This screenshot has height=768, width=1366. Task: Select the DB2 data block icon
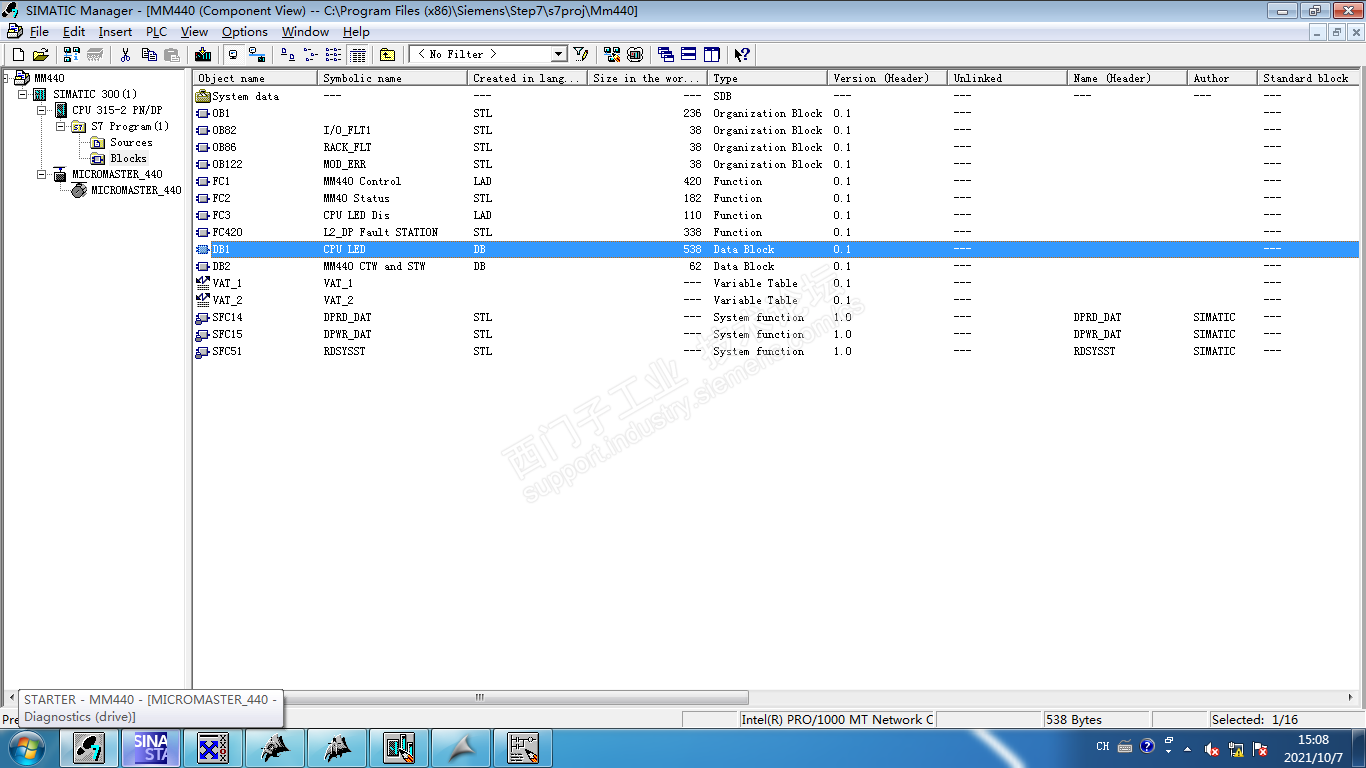tap(203, 266)
